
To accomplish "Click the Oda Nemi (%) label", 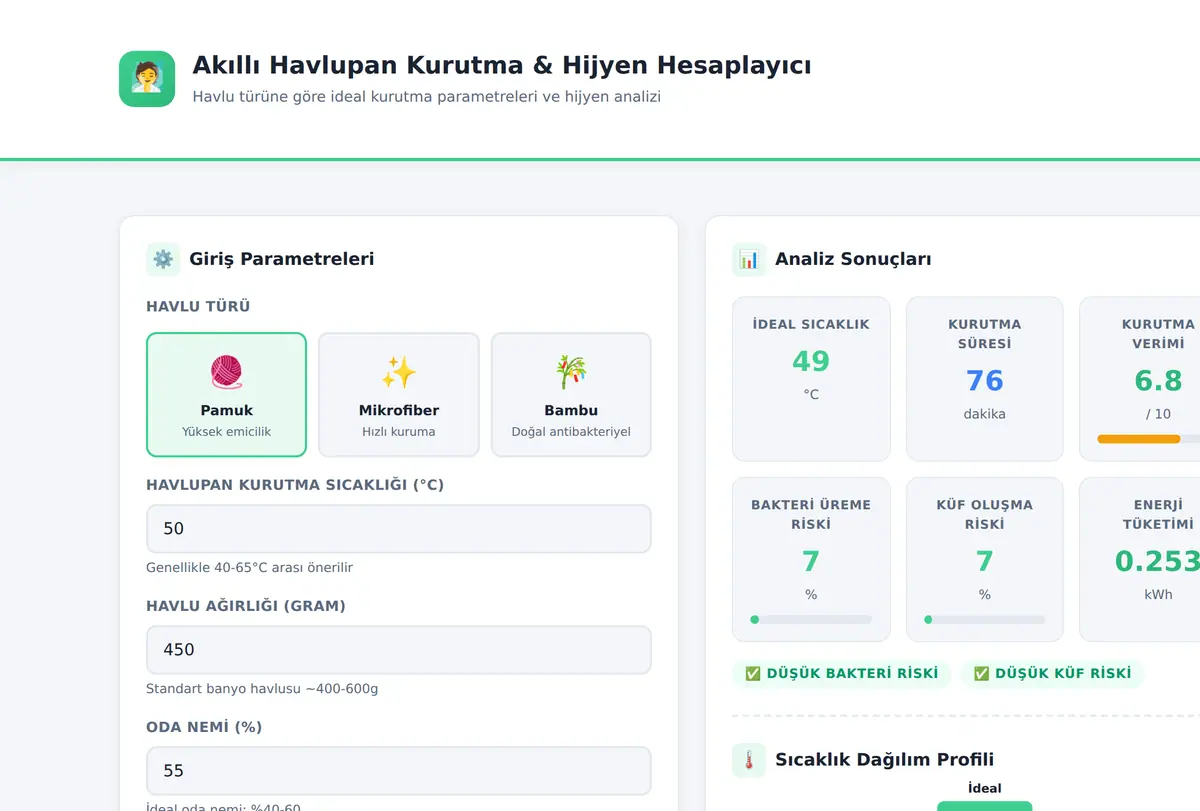I will coord(204,727).
